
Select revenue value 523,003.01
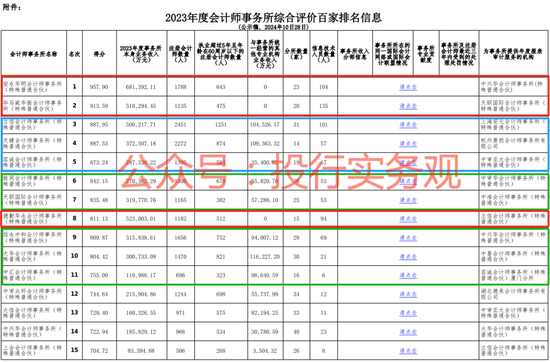[x=141, y=219]
